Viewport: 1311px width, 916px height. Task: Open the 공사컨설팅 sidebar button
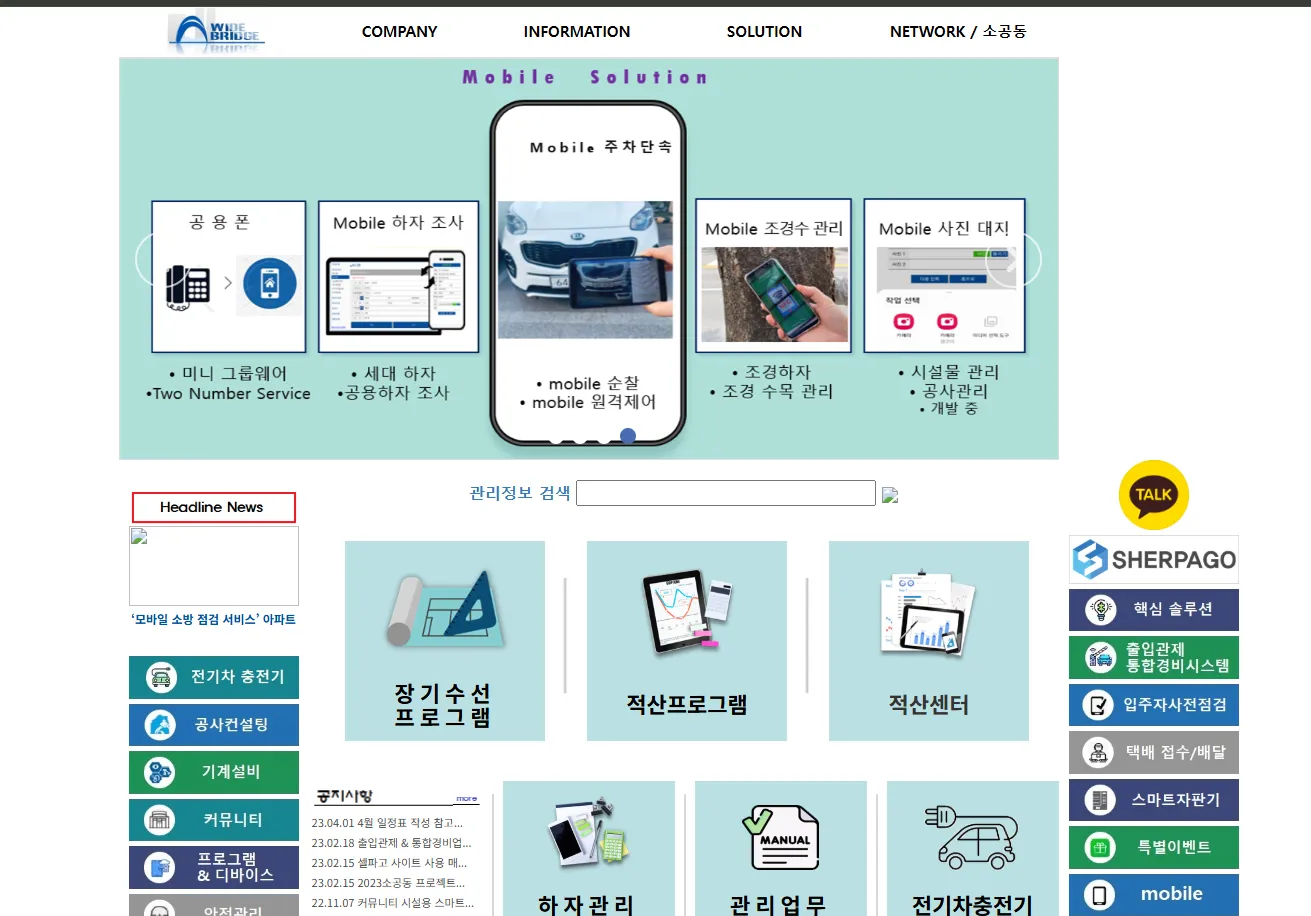[214, 725]
